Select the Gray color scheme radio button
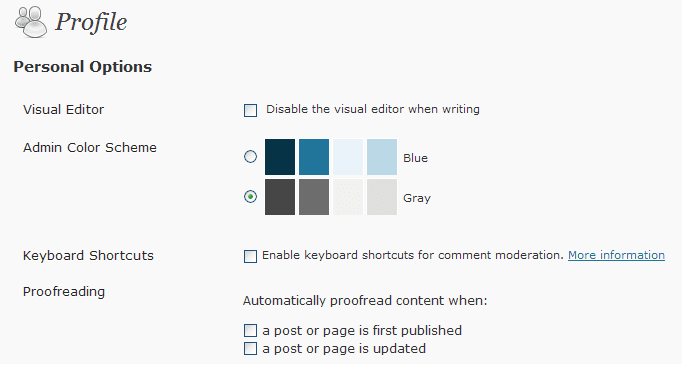Viewport: 682px width, 376px height. click(x=250, y=197)
